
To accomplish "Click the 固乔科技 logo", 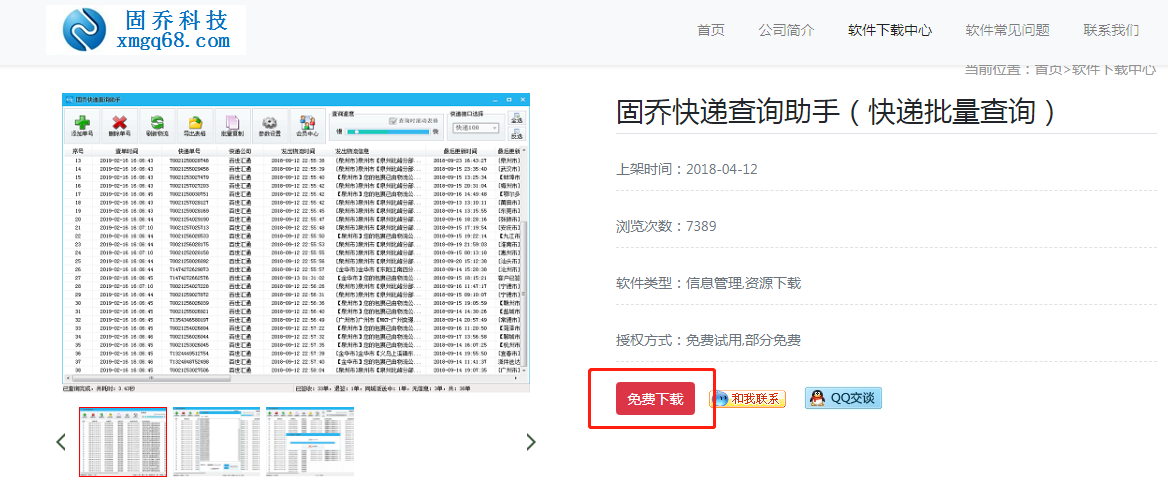I will (146, 30).
